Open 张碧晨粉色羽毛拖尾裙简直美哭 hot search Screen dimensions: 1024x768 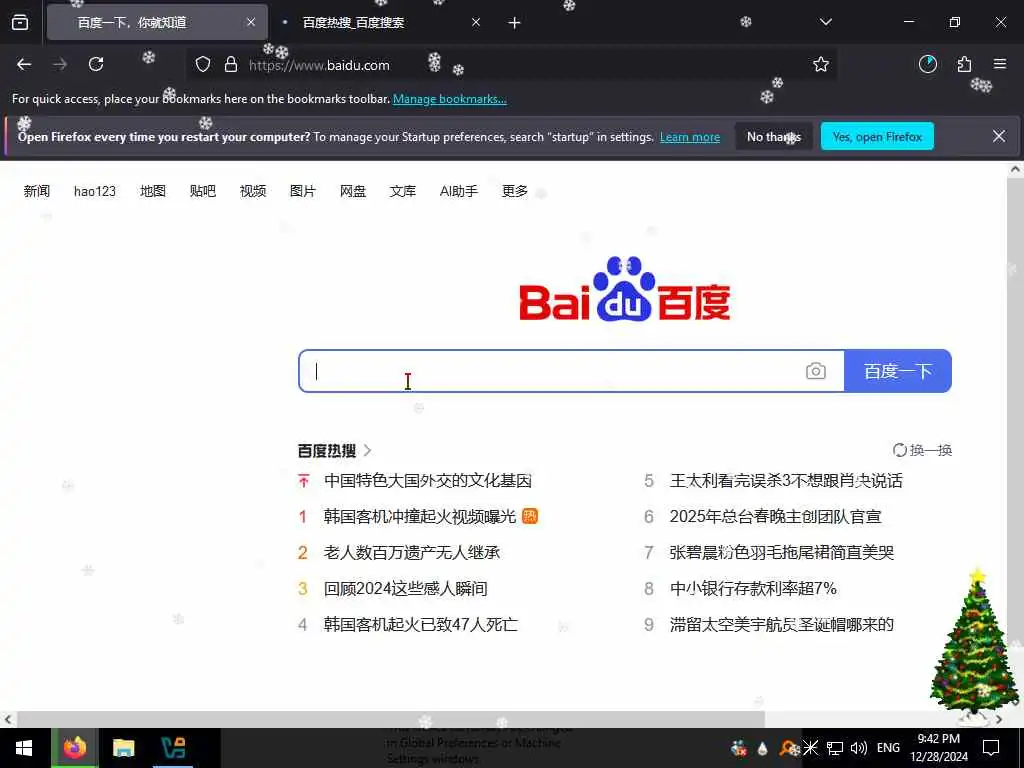coord(782,552)
